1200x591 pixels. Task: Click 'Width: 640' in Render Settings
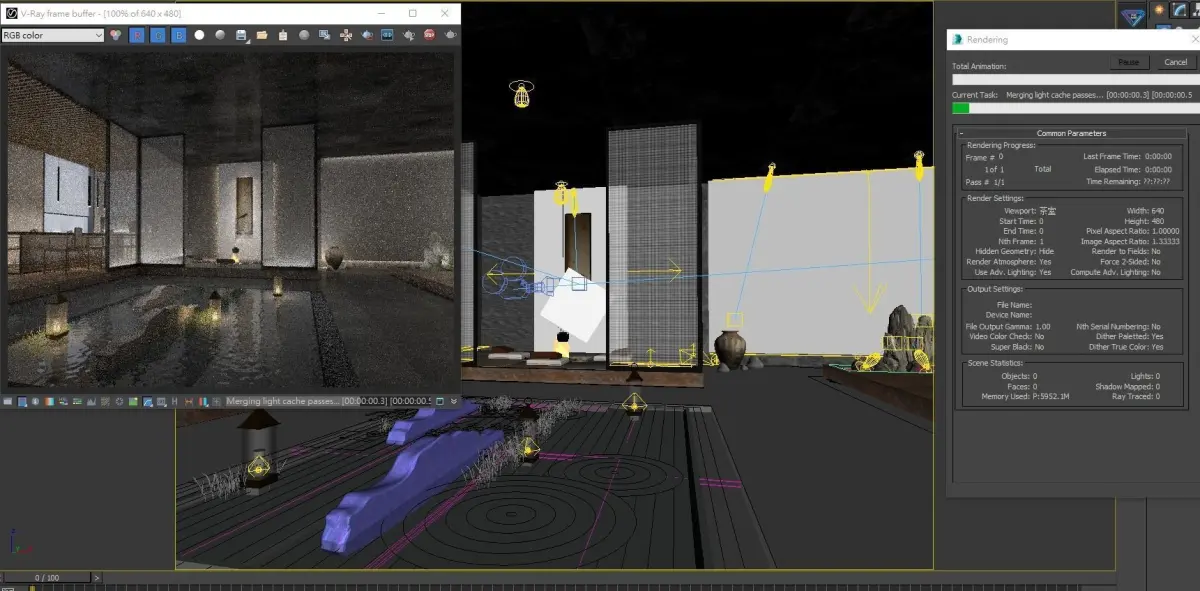1145,211
